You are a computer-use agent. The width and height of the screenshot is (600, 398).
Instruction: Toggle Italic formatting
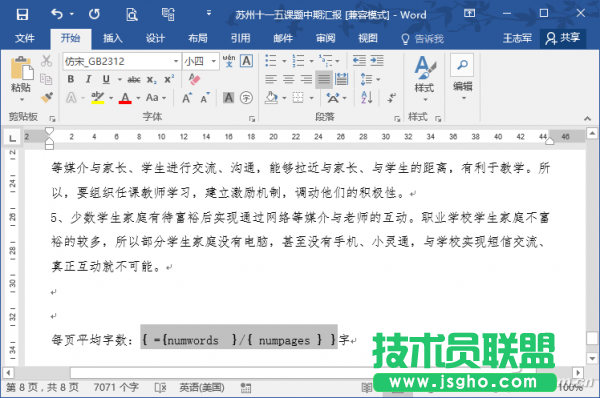coord(88,79)
